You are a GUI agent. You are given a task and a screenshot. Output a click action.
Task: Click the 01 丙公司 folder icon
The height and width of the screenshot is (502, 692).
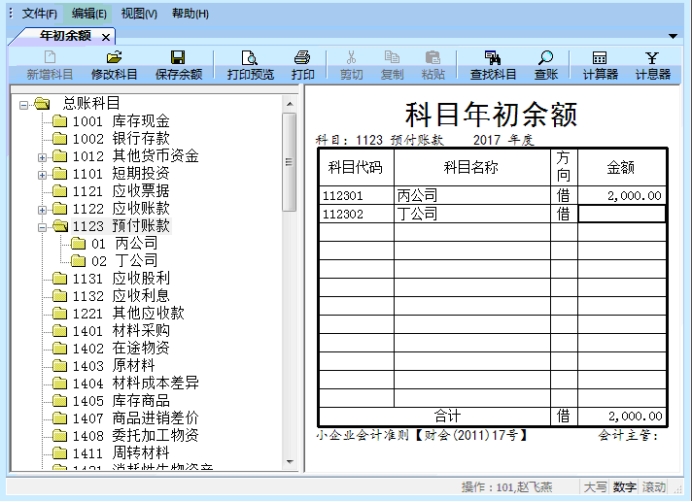79,243
